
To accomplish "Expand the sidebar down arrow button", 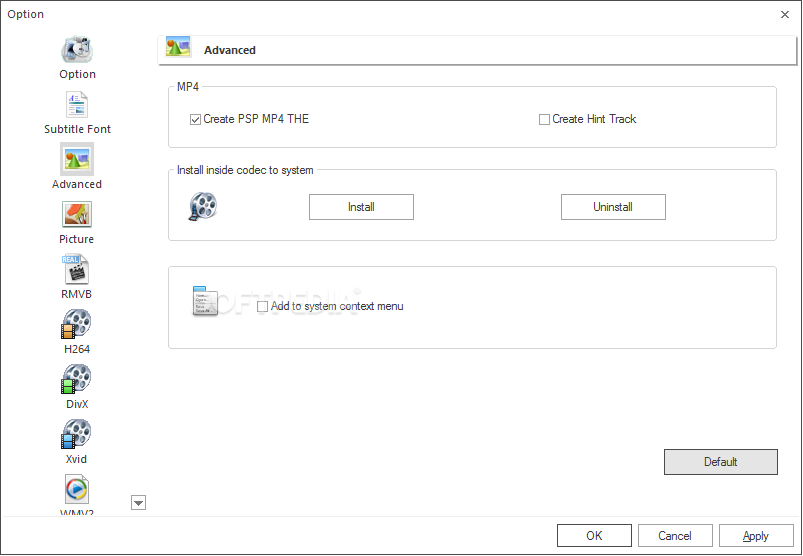I will [x=138, y=503].
